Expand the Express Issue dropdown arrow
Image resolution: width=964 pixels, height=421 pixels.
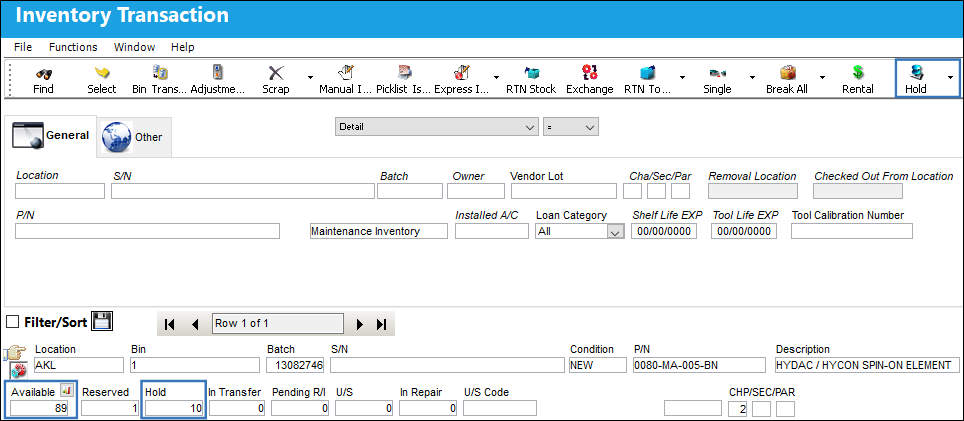(x=496, y=77)
